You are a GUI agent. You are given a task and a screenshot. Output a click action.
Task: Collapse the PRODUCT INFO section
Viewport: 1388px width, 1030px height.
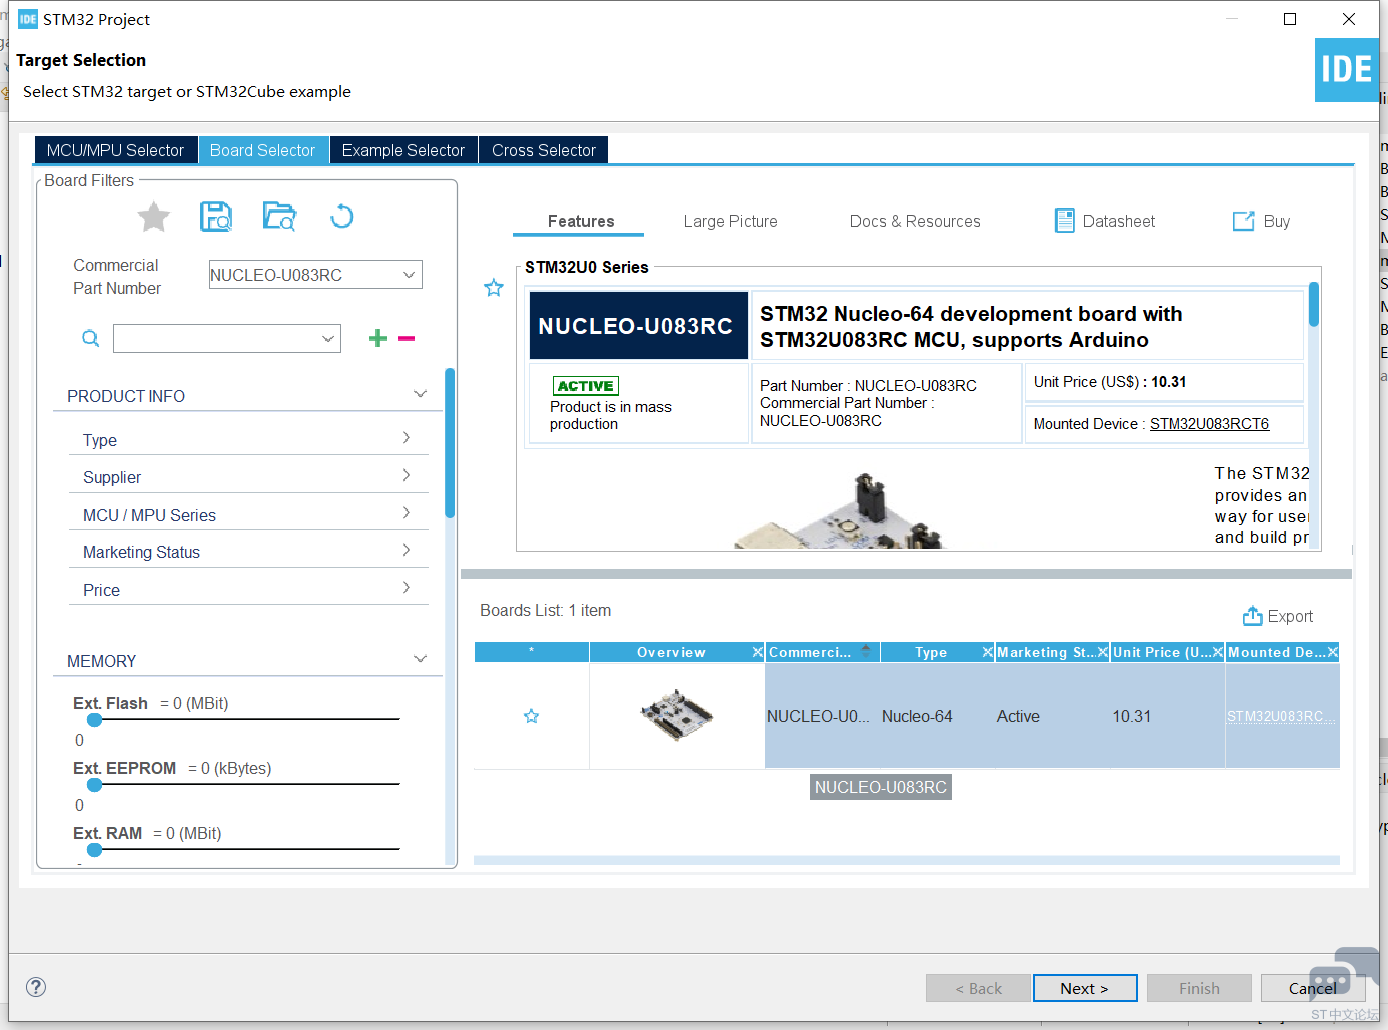pos(421,394)
